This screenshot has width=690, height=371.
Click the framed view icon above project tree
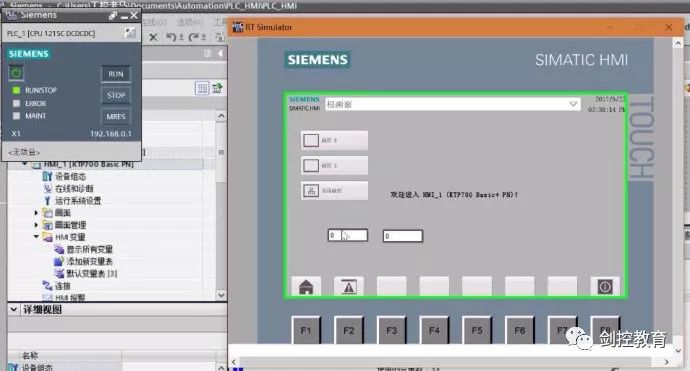[202, 88]
